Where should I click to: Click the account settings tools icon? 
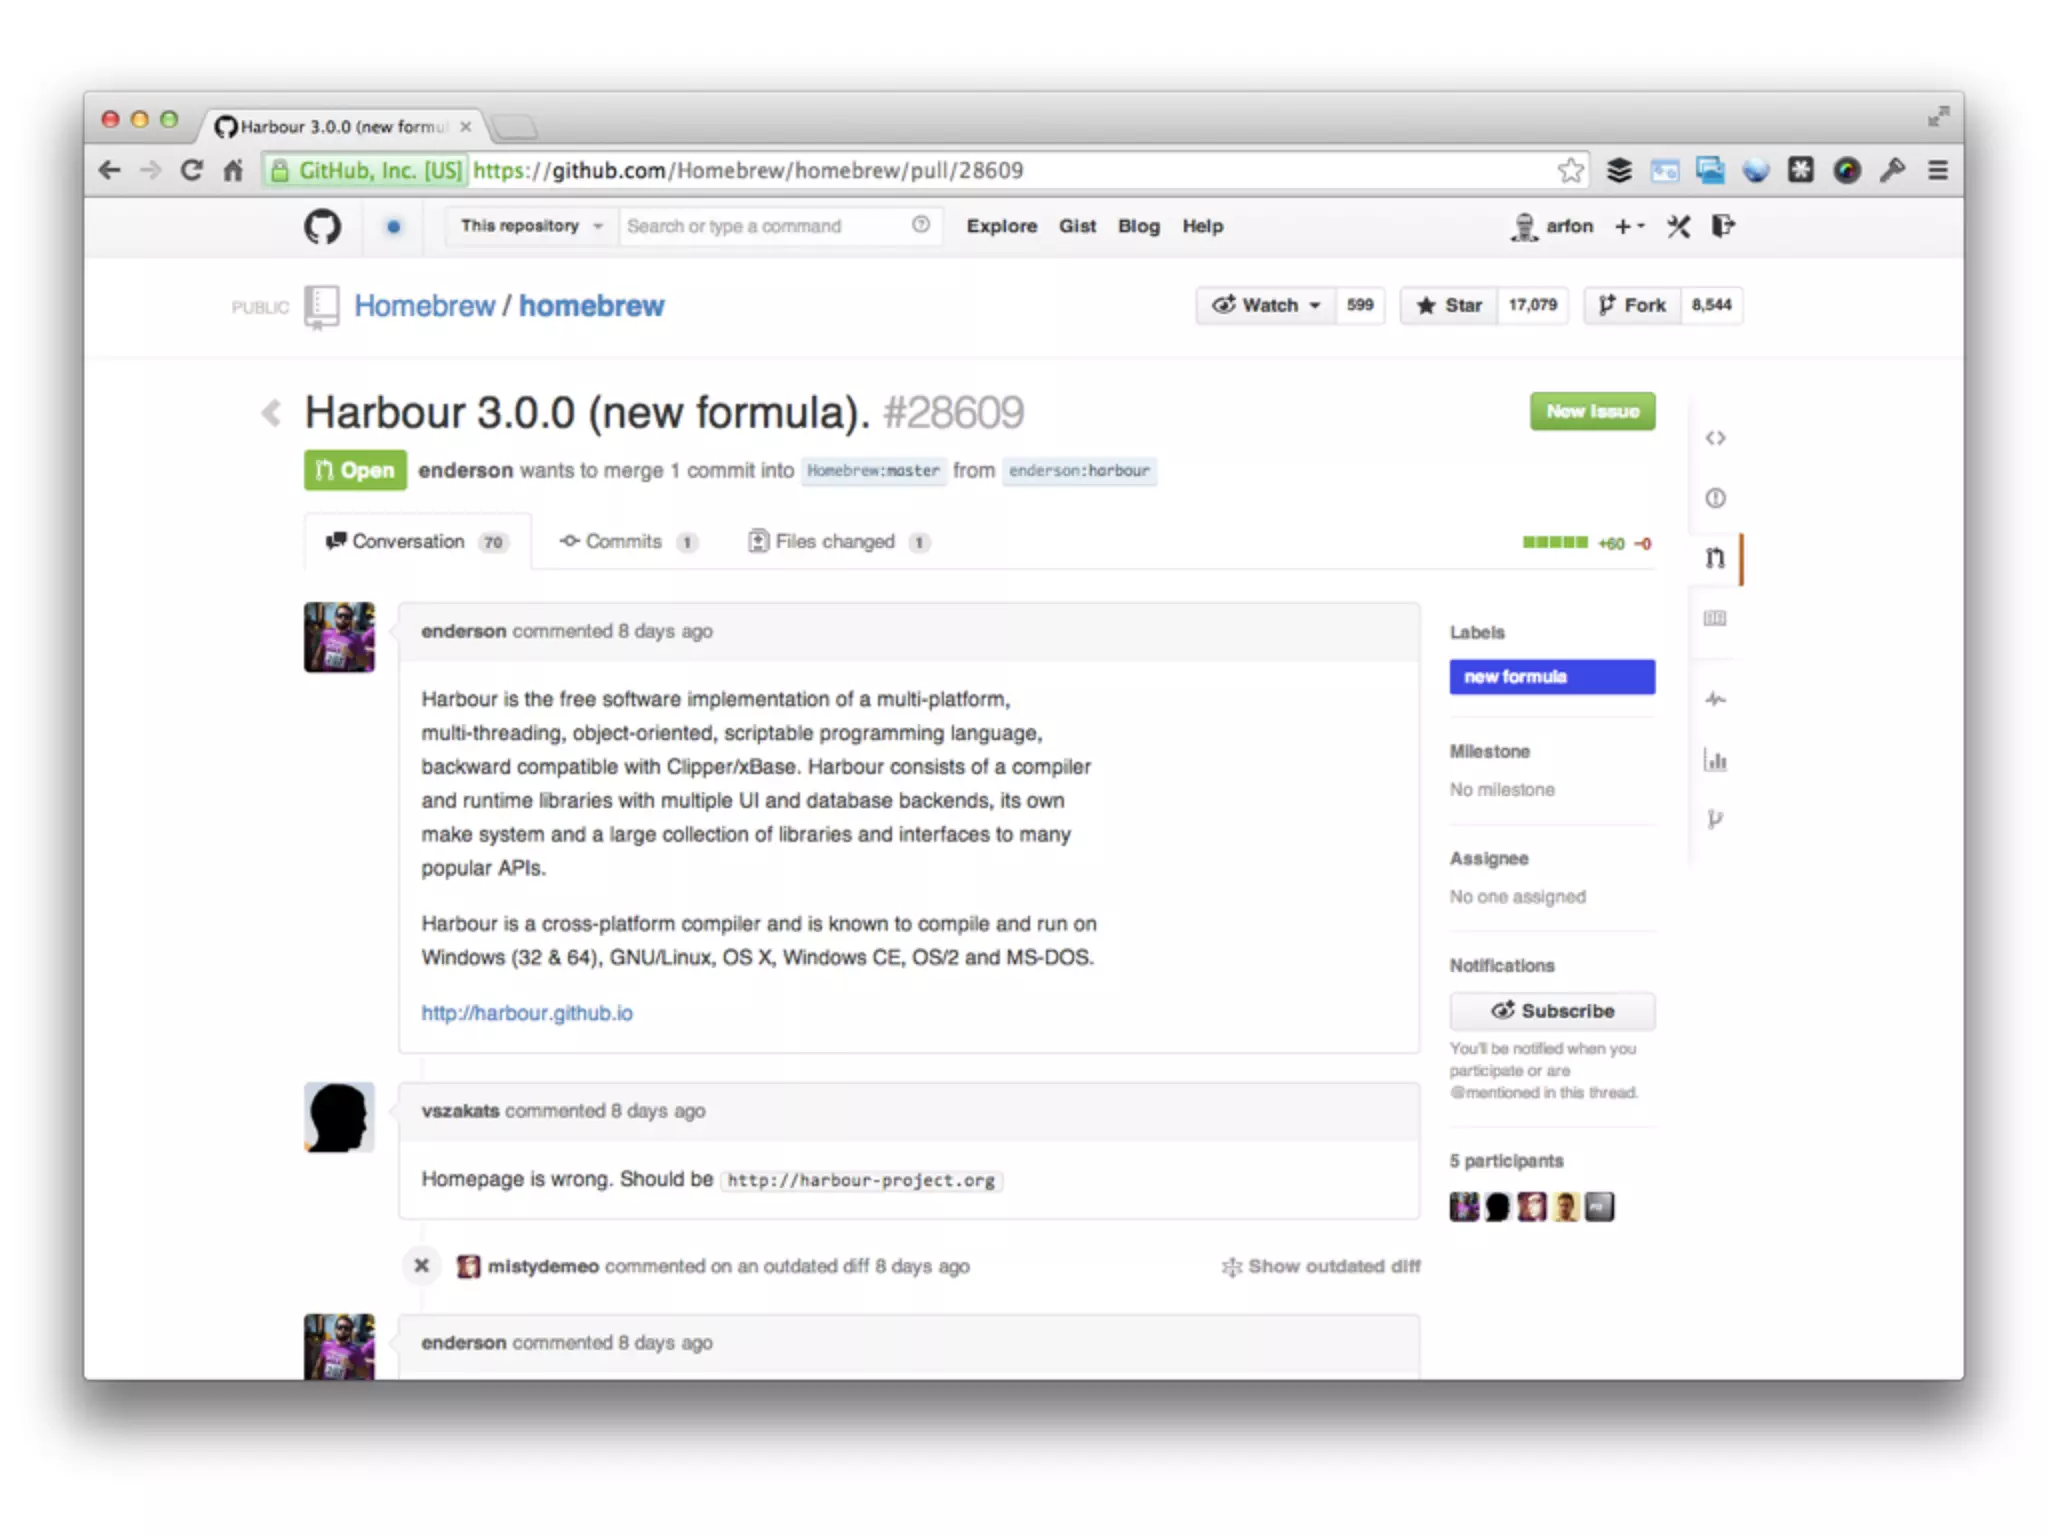click(1678, 227)
